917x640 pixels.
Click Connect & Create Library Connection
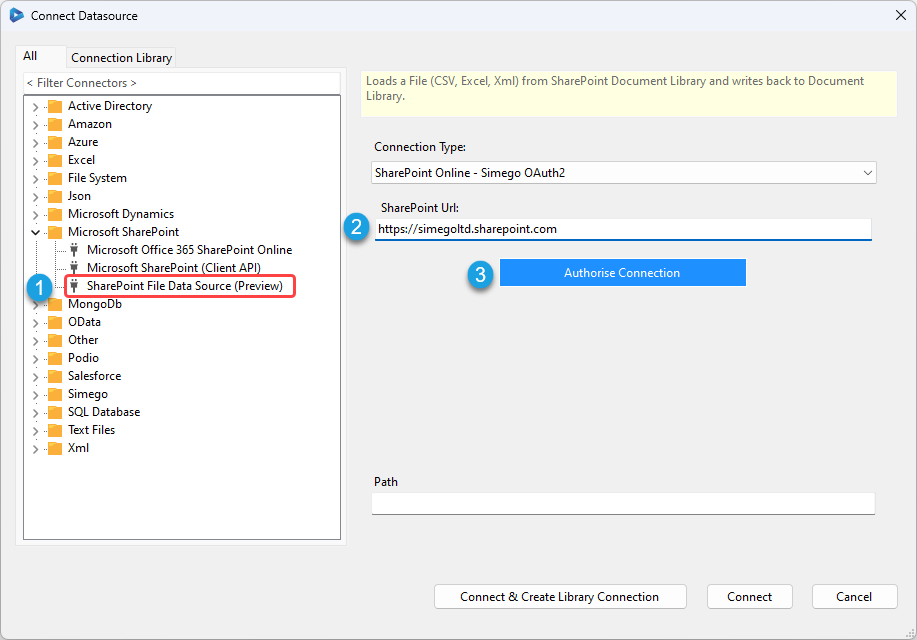tap(559, 596)
